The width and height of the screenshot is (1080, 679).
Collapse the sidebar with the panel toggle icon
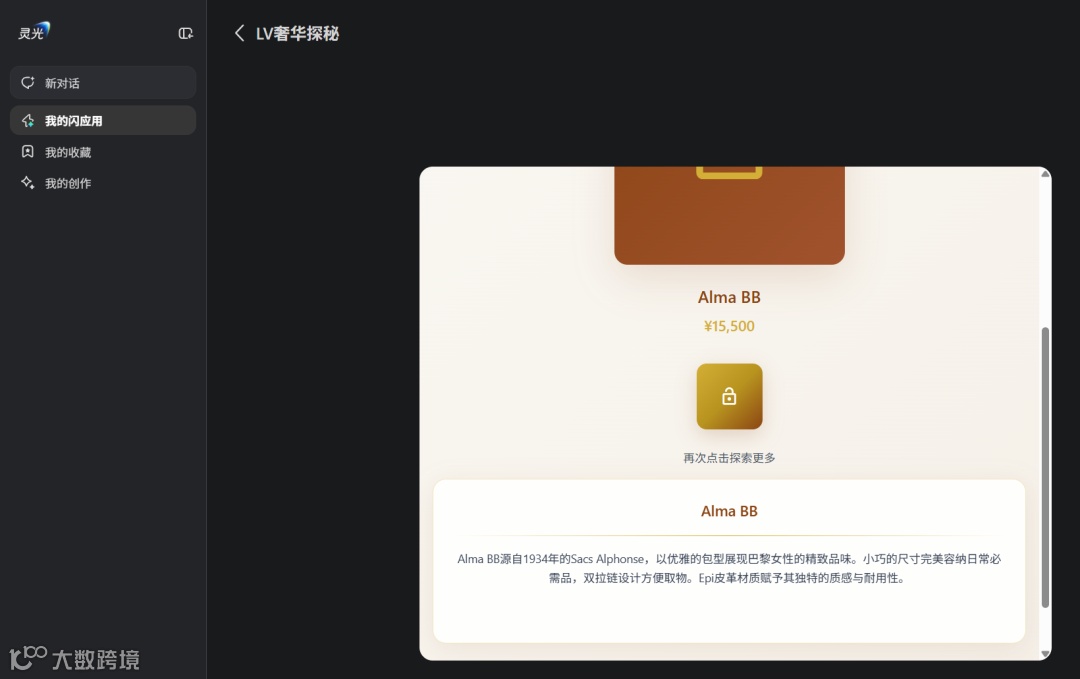[185, 33]
